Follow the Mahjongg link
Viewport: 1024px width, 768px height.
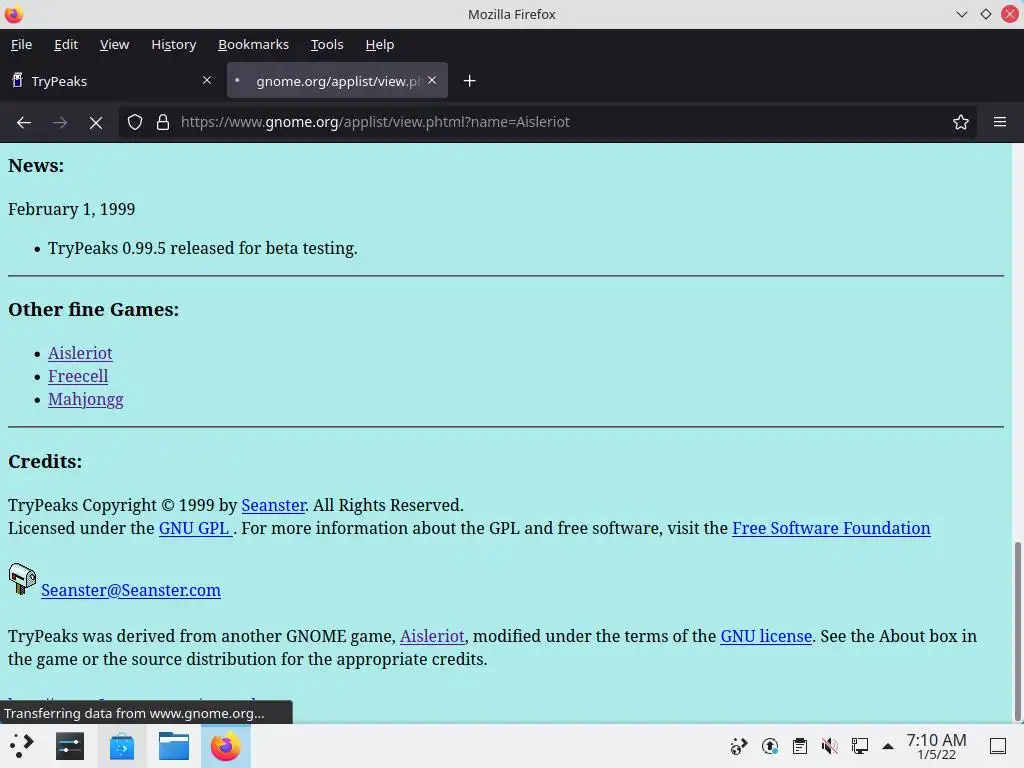(x=86, y=400)
